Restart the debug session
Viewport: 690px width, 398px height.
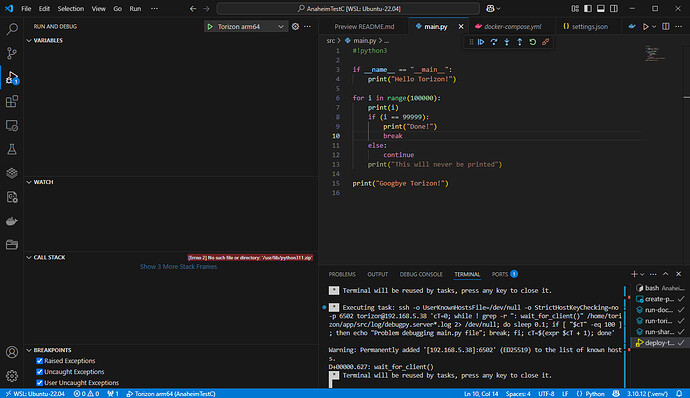tap(532, 42)
